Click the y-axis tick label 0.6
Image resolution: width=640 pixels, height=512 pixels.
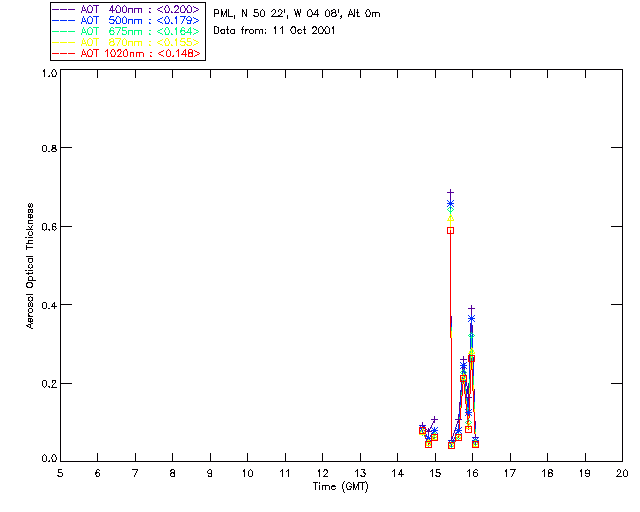click(x=49, y=227)
